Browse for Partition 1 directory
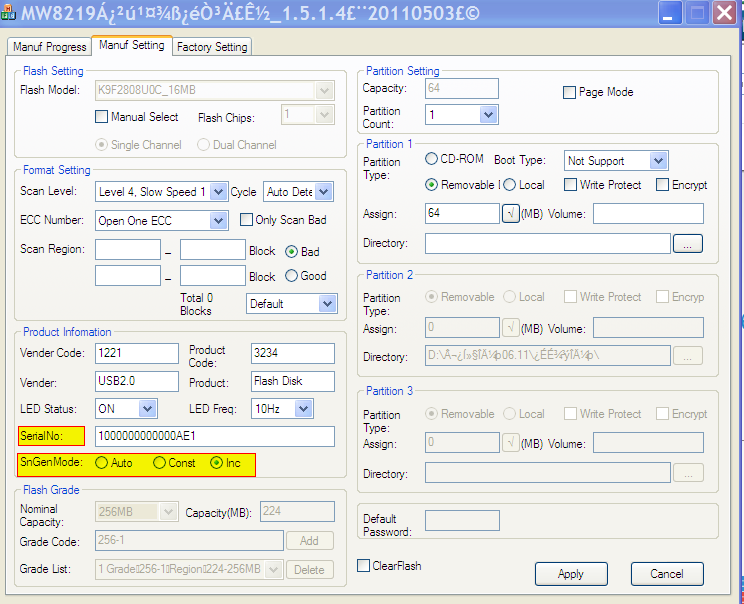744x604 pixels. (x=688, y=244)
